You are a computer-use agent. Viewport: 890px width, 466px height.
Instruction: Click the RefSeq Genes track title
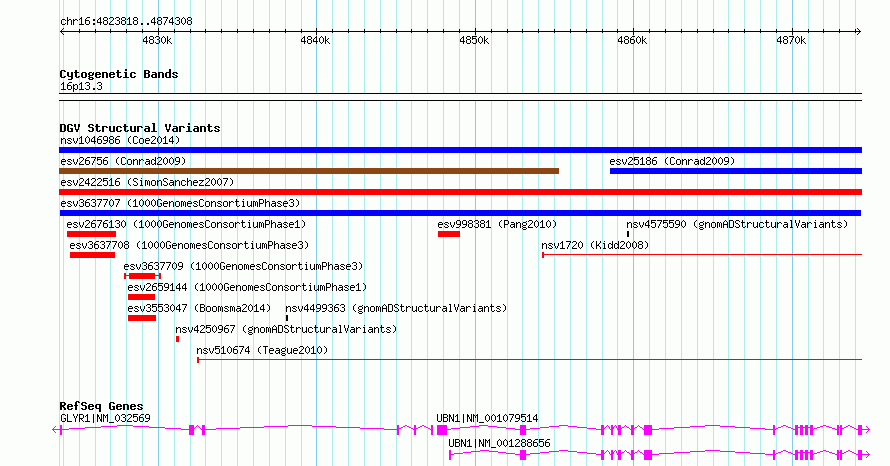(x=101, y=406)
